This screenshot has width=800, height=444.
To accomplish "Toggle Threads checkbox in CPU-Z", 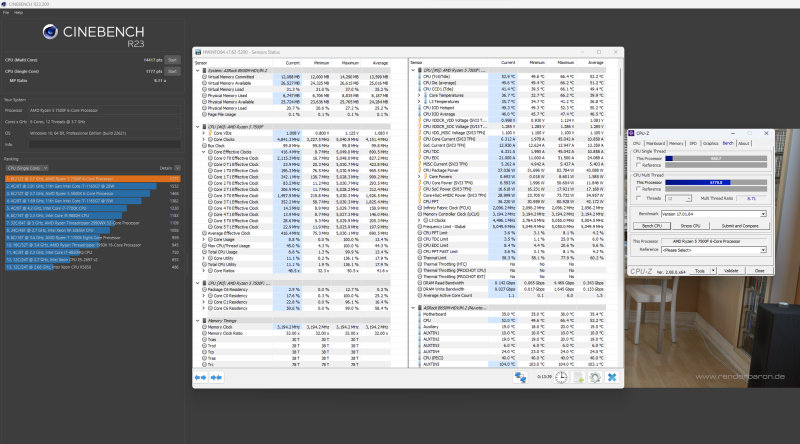I will [638, 198].
